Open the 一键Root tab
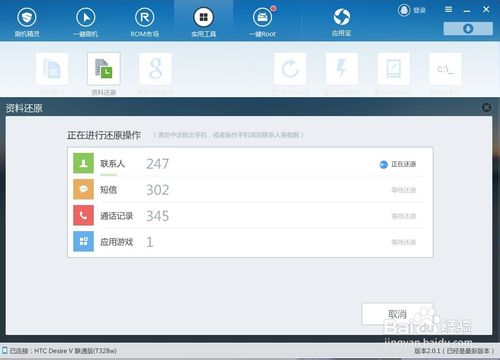This screenshot has height=360, width=500. [263, 22]
